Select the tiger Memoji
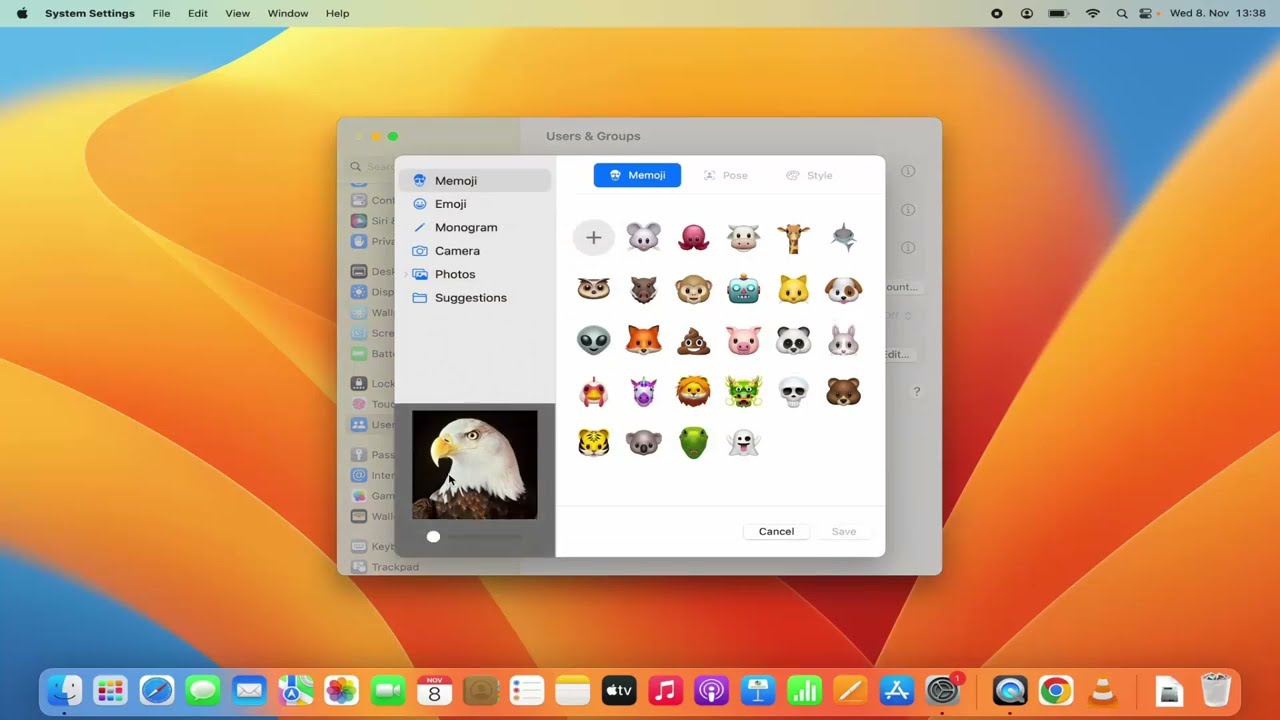Screen dimensions: 1280x720 point(593,442)
